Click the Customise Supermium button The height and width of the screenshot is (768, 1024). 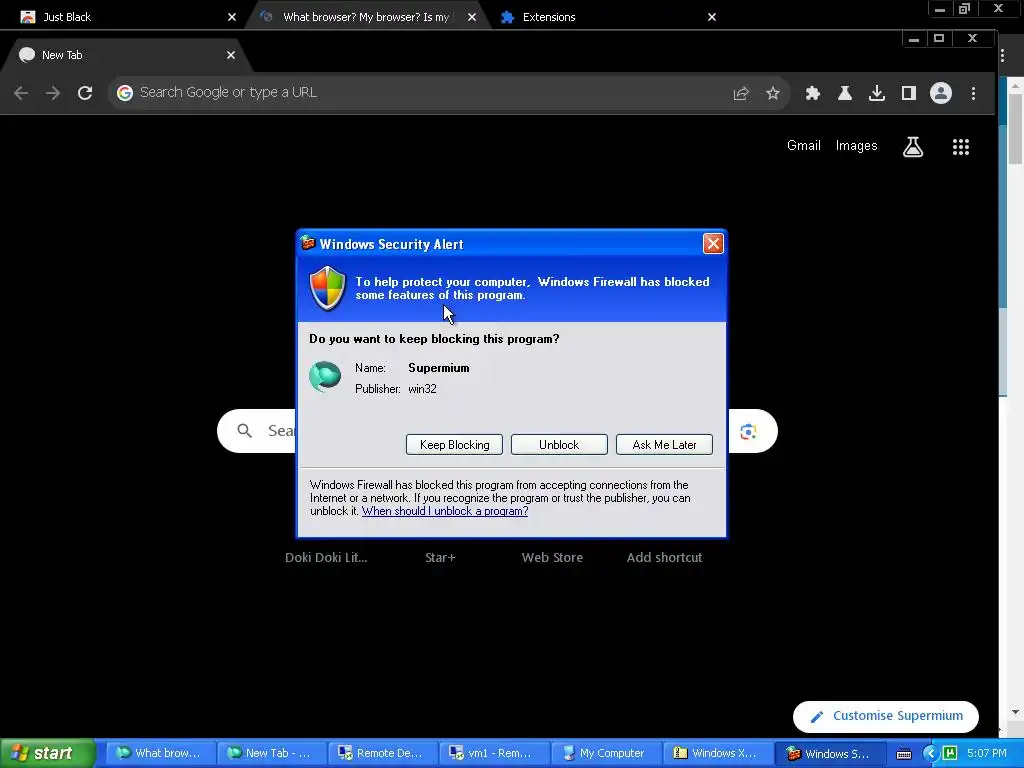(886, 716)
